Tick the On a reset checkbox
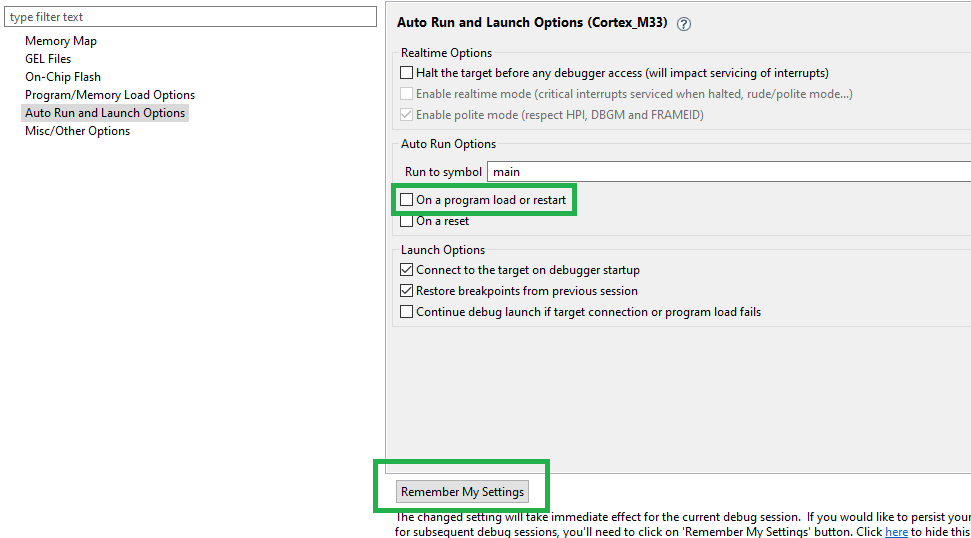Screen dimensions: 971x538 pos(407,221)
